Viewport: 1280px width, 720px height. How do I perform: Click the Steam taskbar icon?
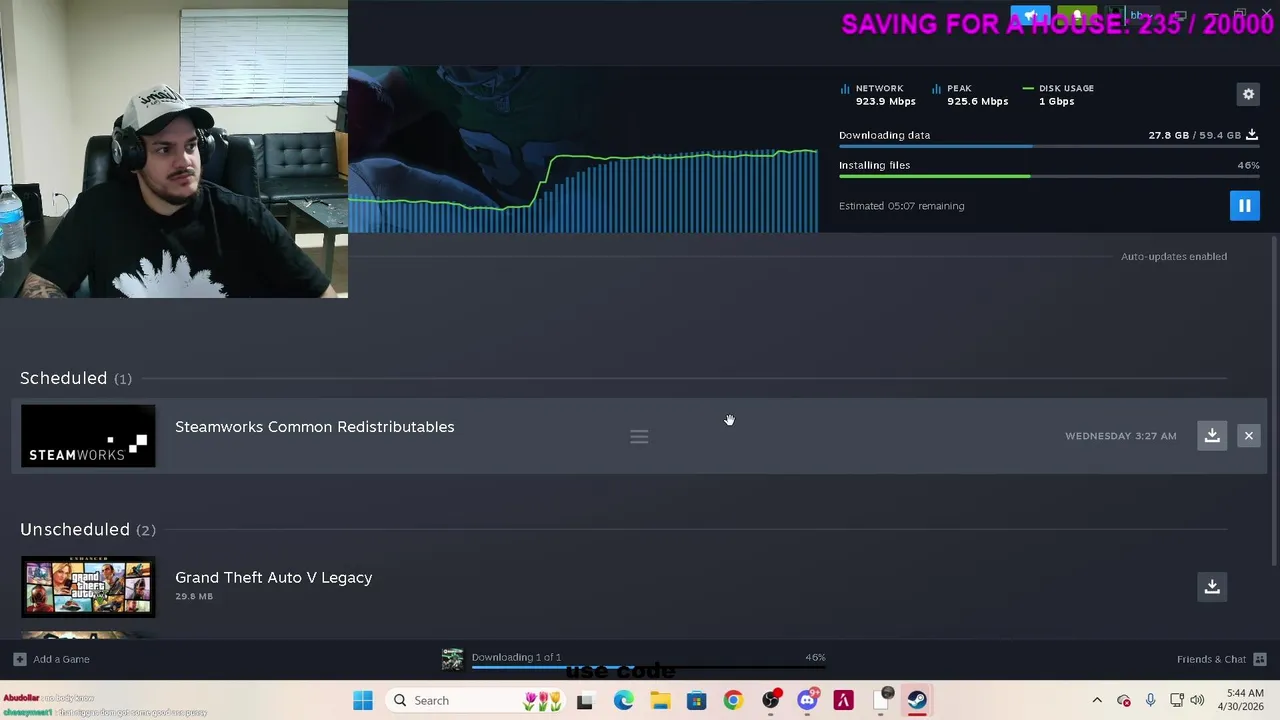pyautogui.click(x=917, y=701)
